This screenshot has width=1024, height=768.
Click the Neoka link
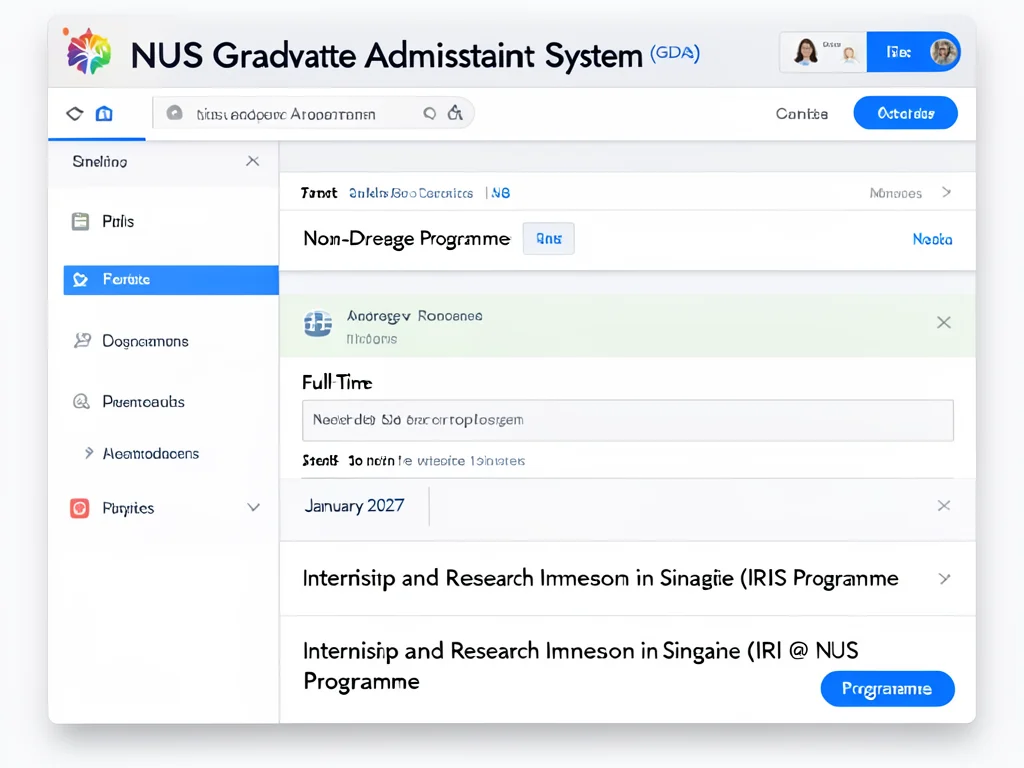click(932, 240)
